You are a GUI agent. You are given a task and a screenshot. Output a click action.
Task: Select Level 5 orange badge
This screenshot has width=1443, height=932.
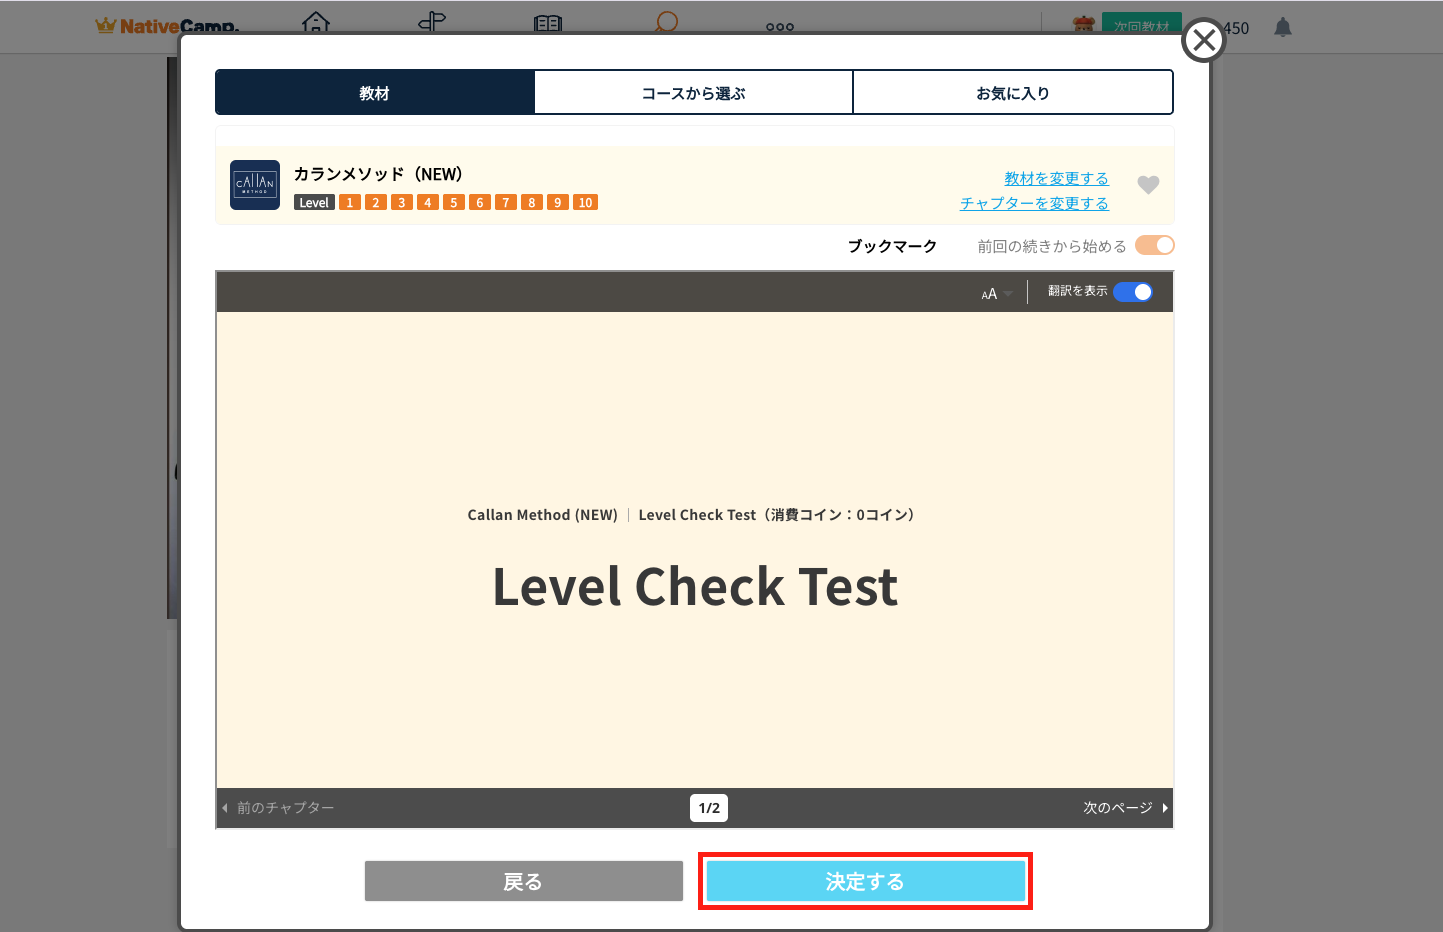[454, 203]
